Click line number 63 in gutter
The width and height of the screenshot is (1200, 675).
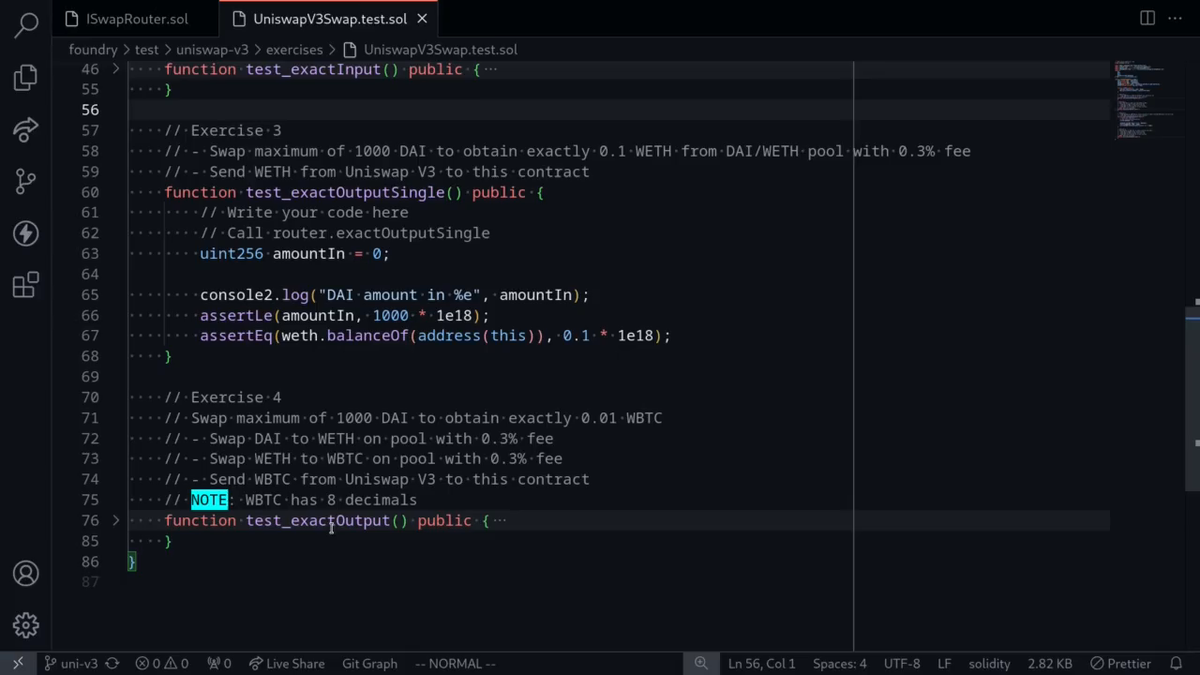(x=90, y=254)
